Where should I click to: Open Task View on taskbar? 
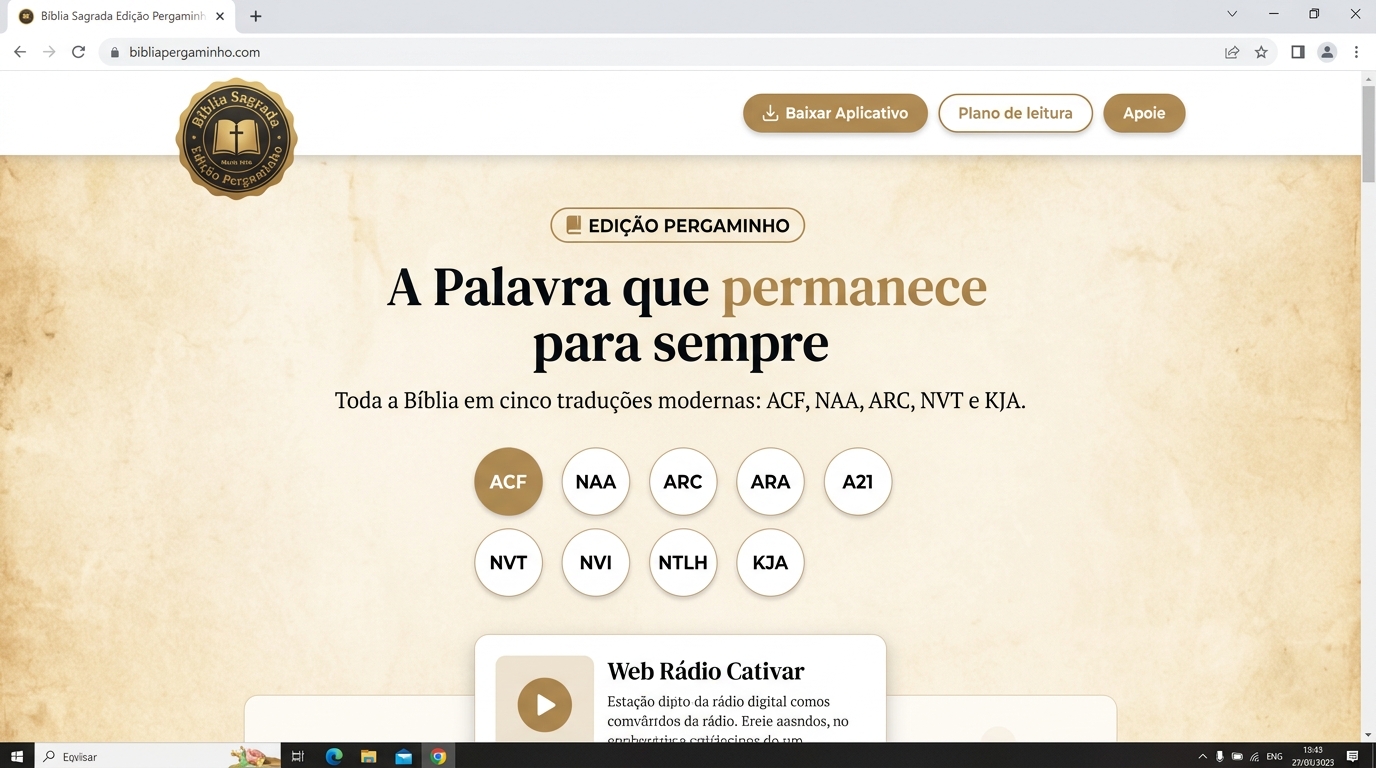(x=297, y=756)
